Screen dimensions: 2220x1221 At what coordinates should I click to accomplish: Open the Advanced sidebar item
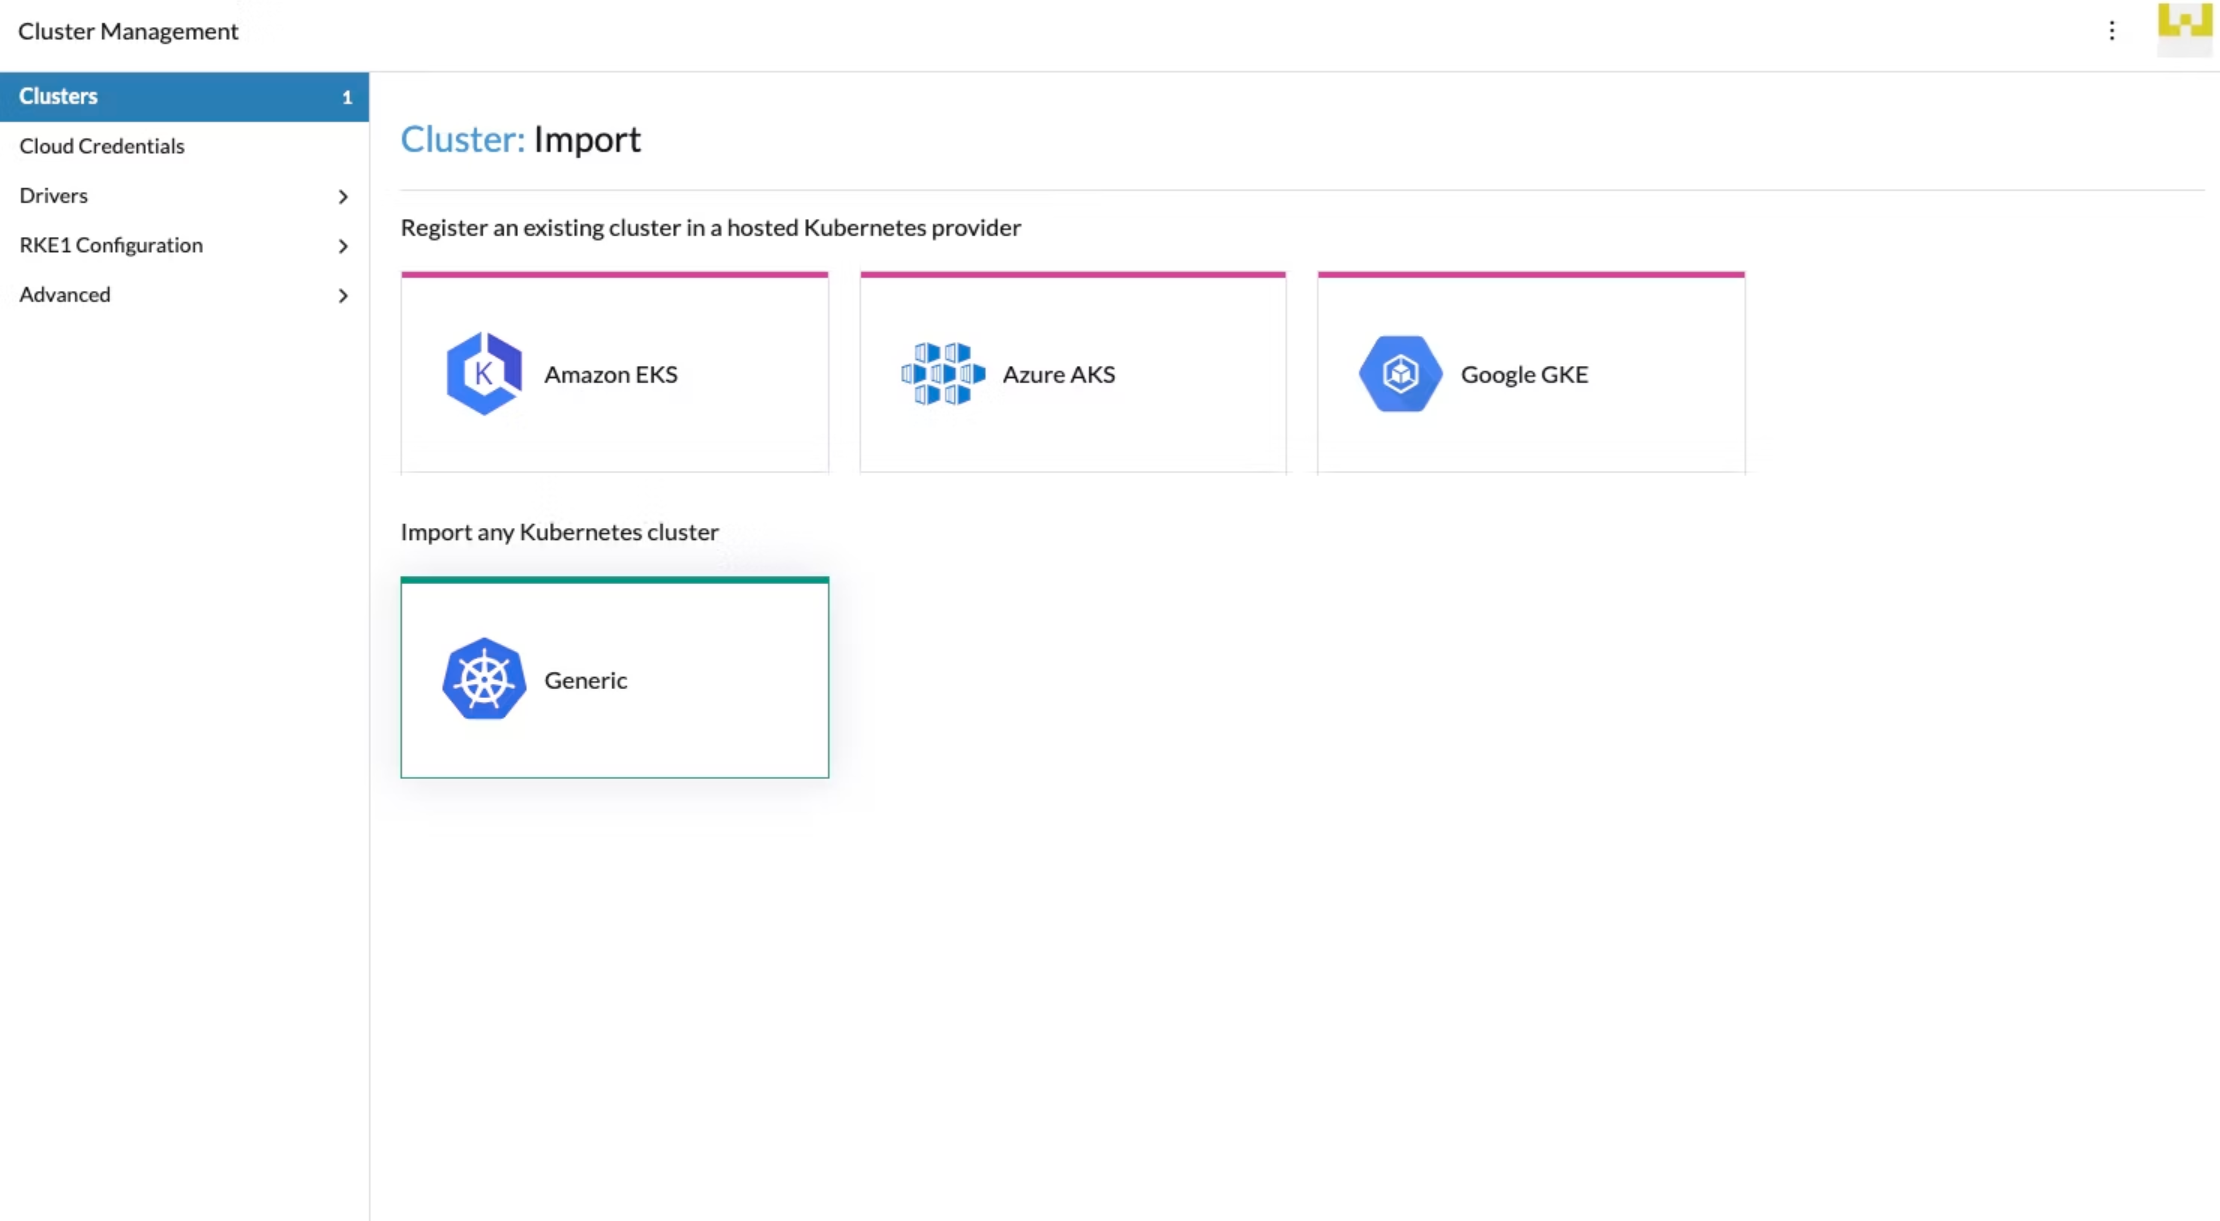pyautogui.click(x=65, y=295)
